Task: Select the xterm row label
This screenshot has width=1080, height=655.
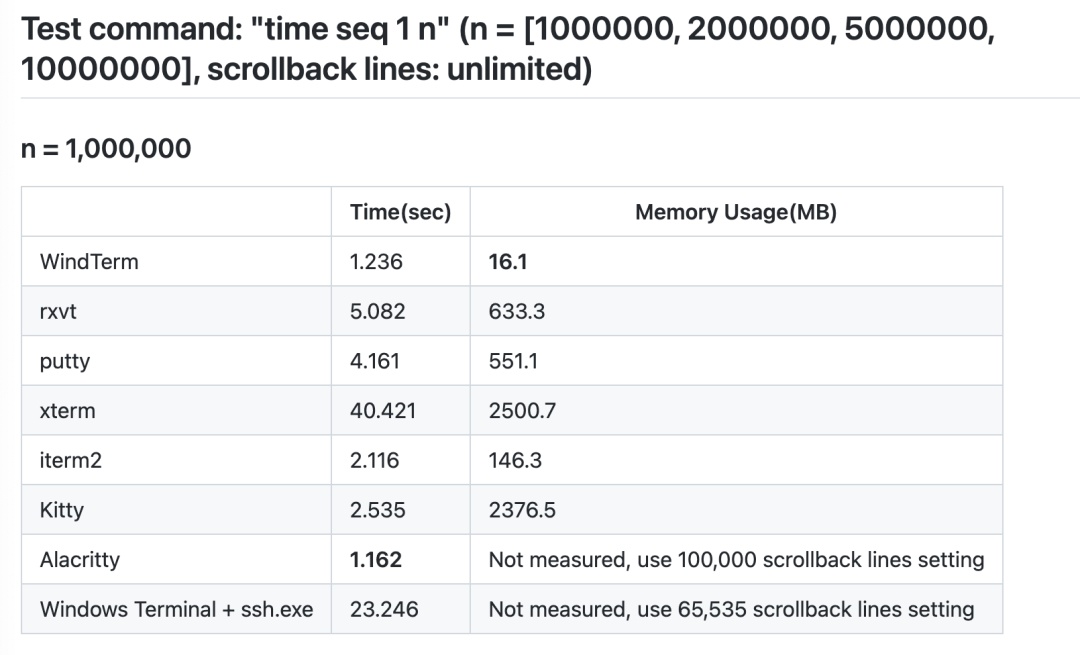Action: coord(67,411)
